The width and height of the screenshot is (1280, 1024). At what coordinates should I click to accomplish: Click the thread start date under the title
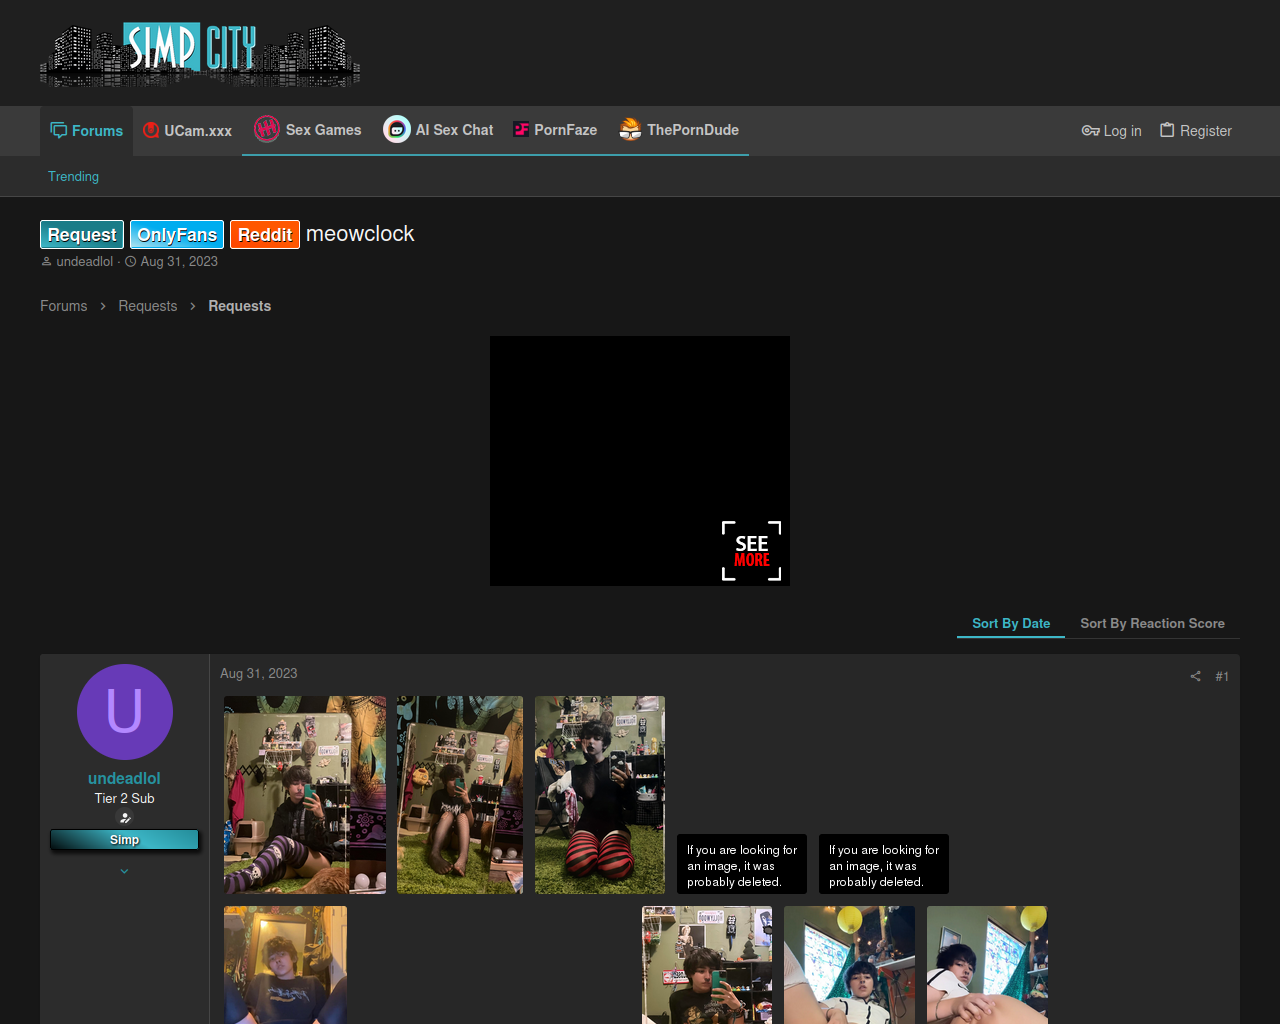tap(179, 262)
